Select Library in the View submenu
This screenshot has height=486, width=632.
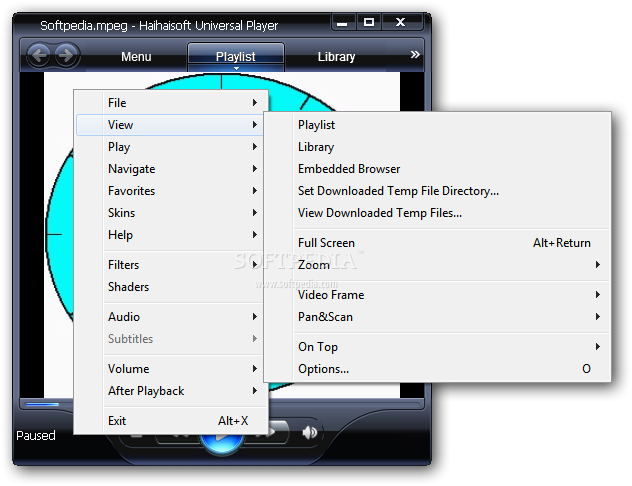tap(437, 147)
